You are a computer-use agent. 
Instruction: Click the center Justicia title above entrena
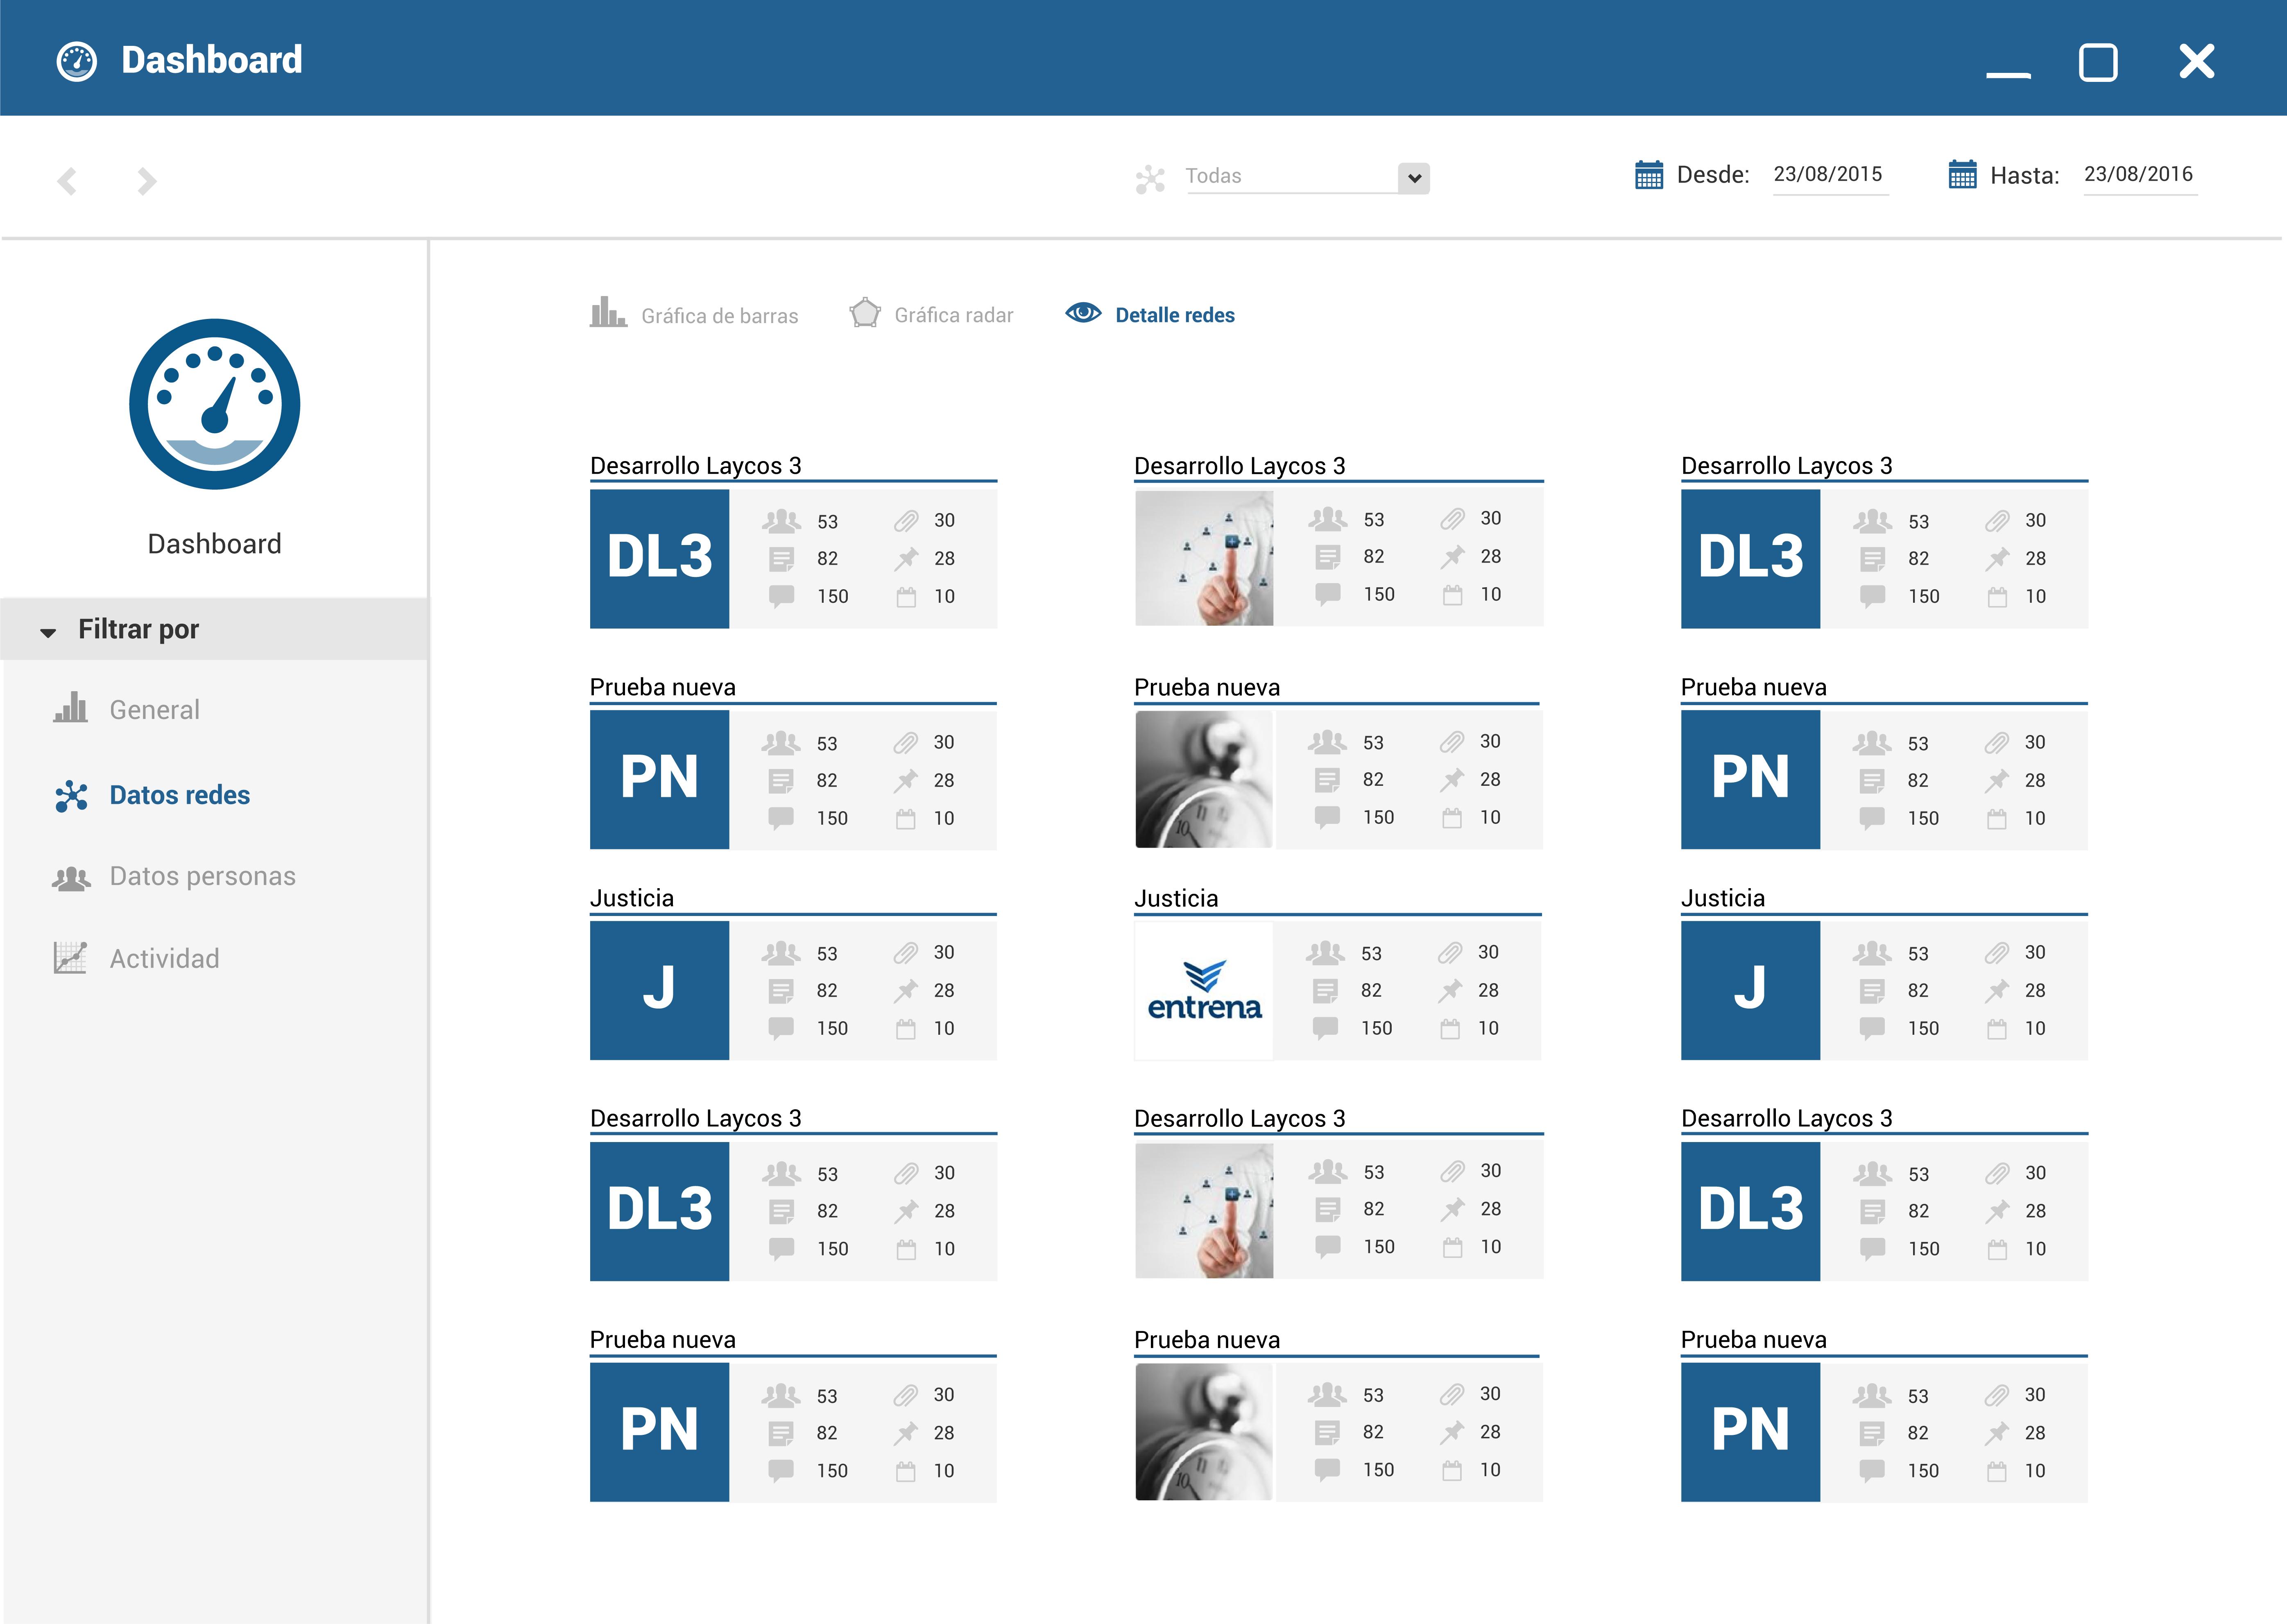pyautogui.click(x=1176, y=898)
